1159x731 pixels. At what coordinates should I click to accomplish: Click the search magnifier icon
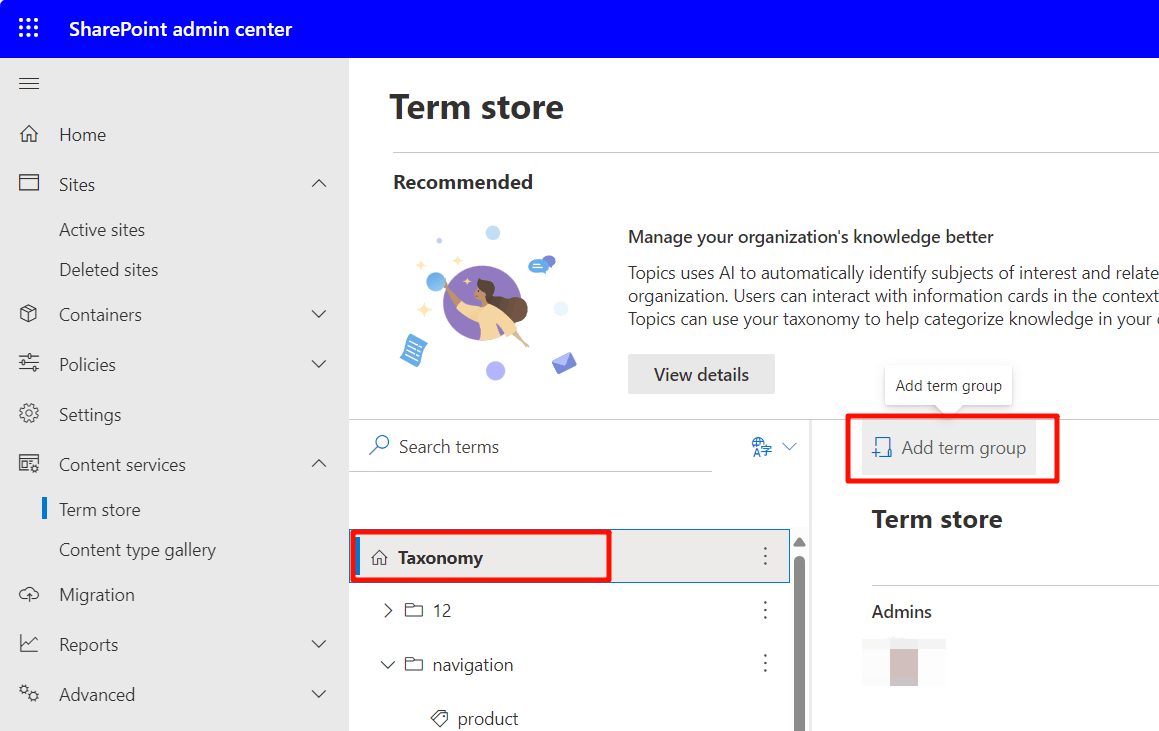[379, 445]
